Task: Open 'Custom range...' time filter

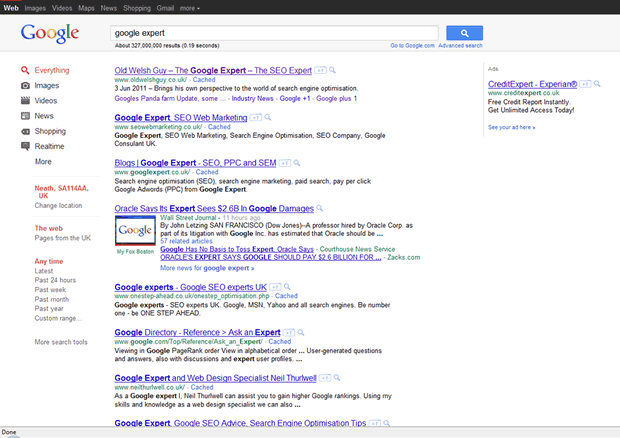Action: [58, 318]
